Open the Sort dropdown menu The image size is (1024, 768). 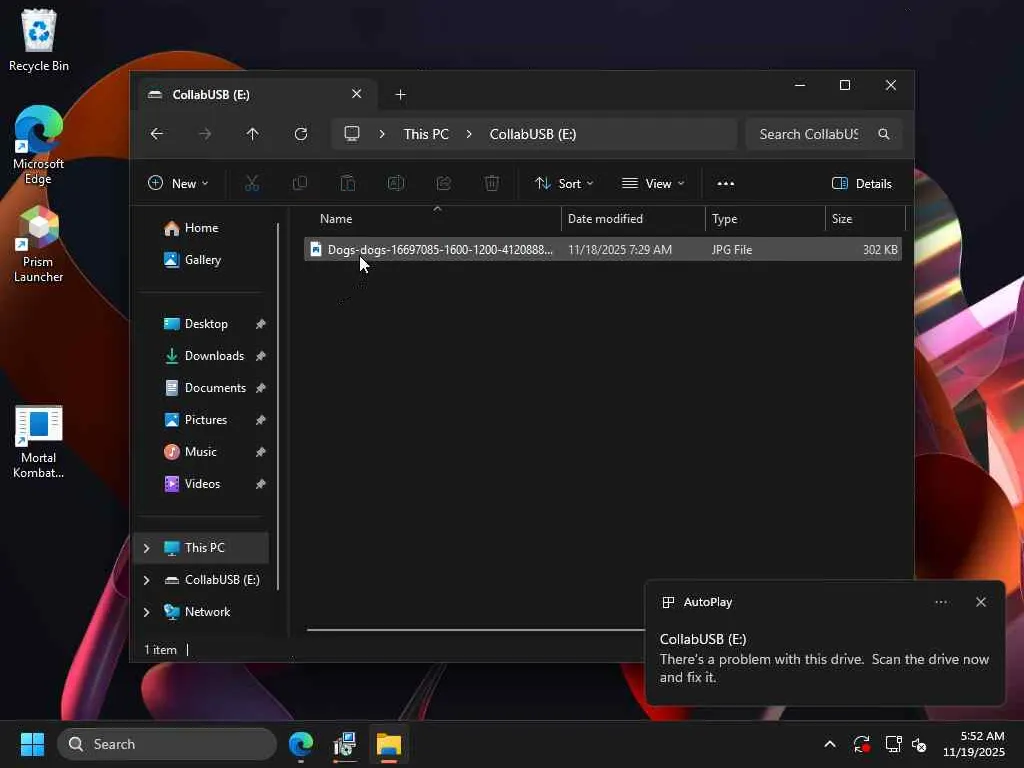[564, 184]
